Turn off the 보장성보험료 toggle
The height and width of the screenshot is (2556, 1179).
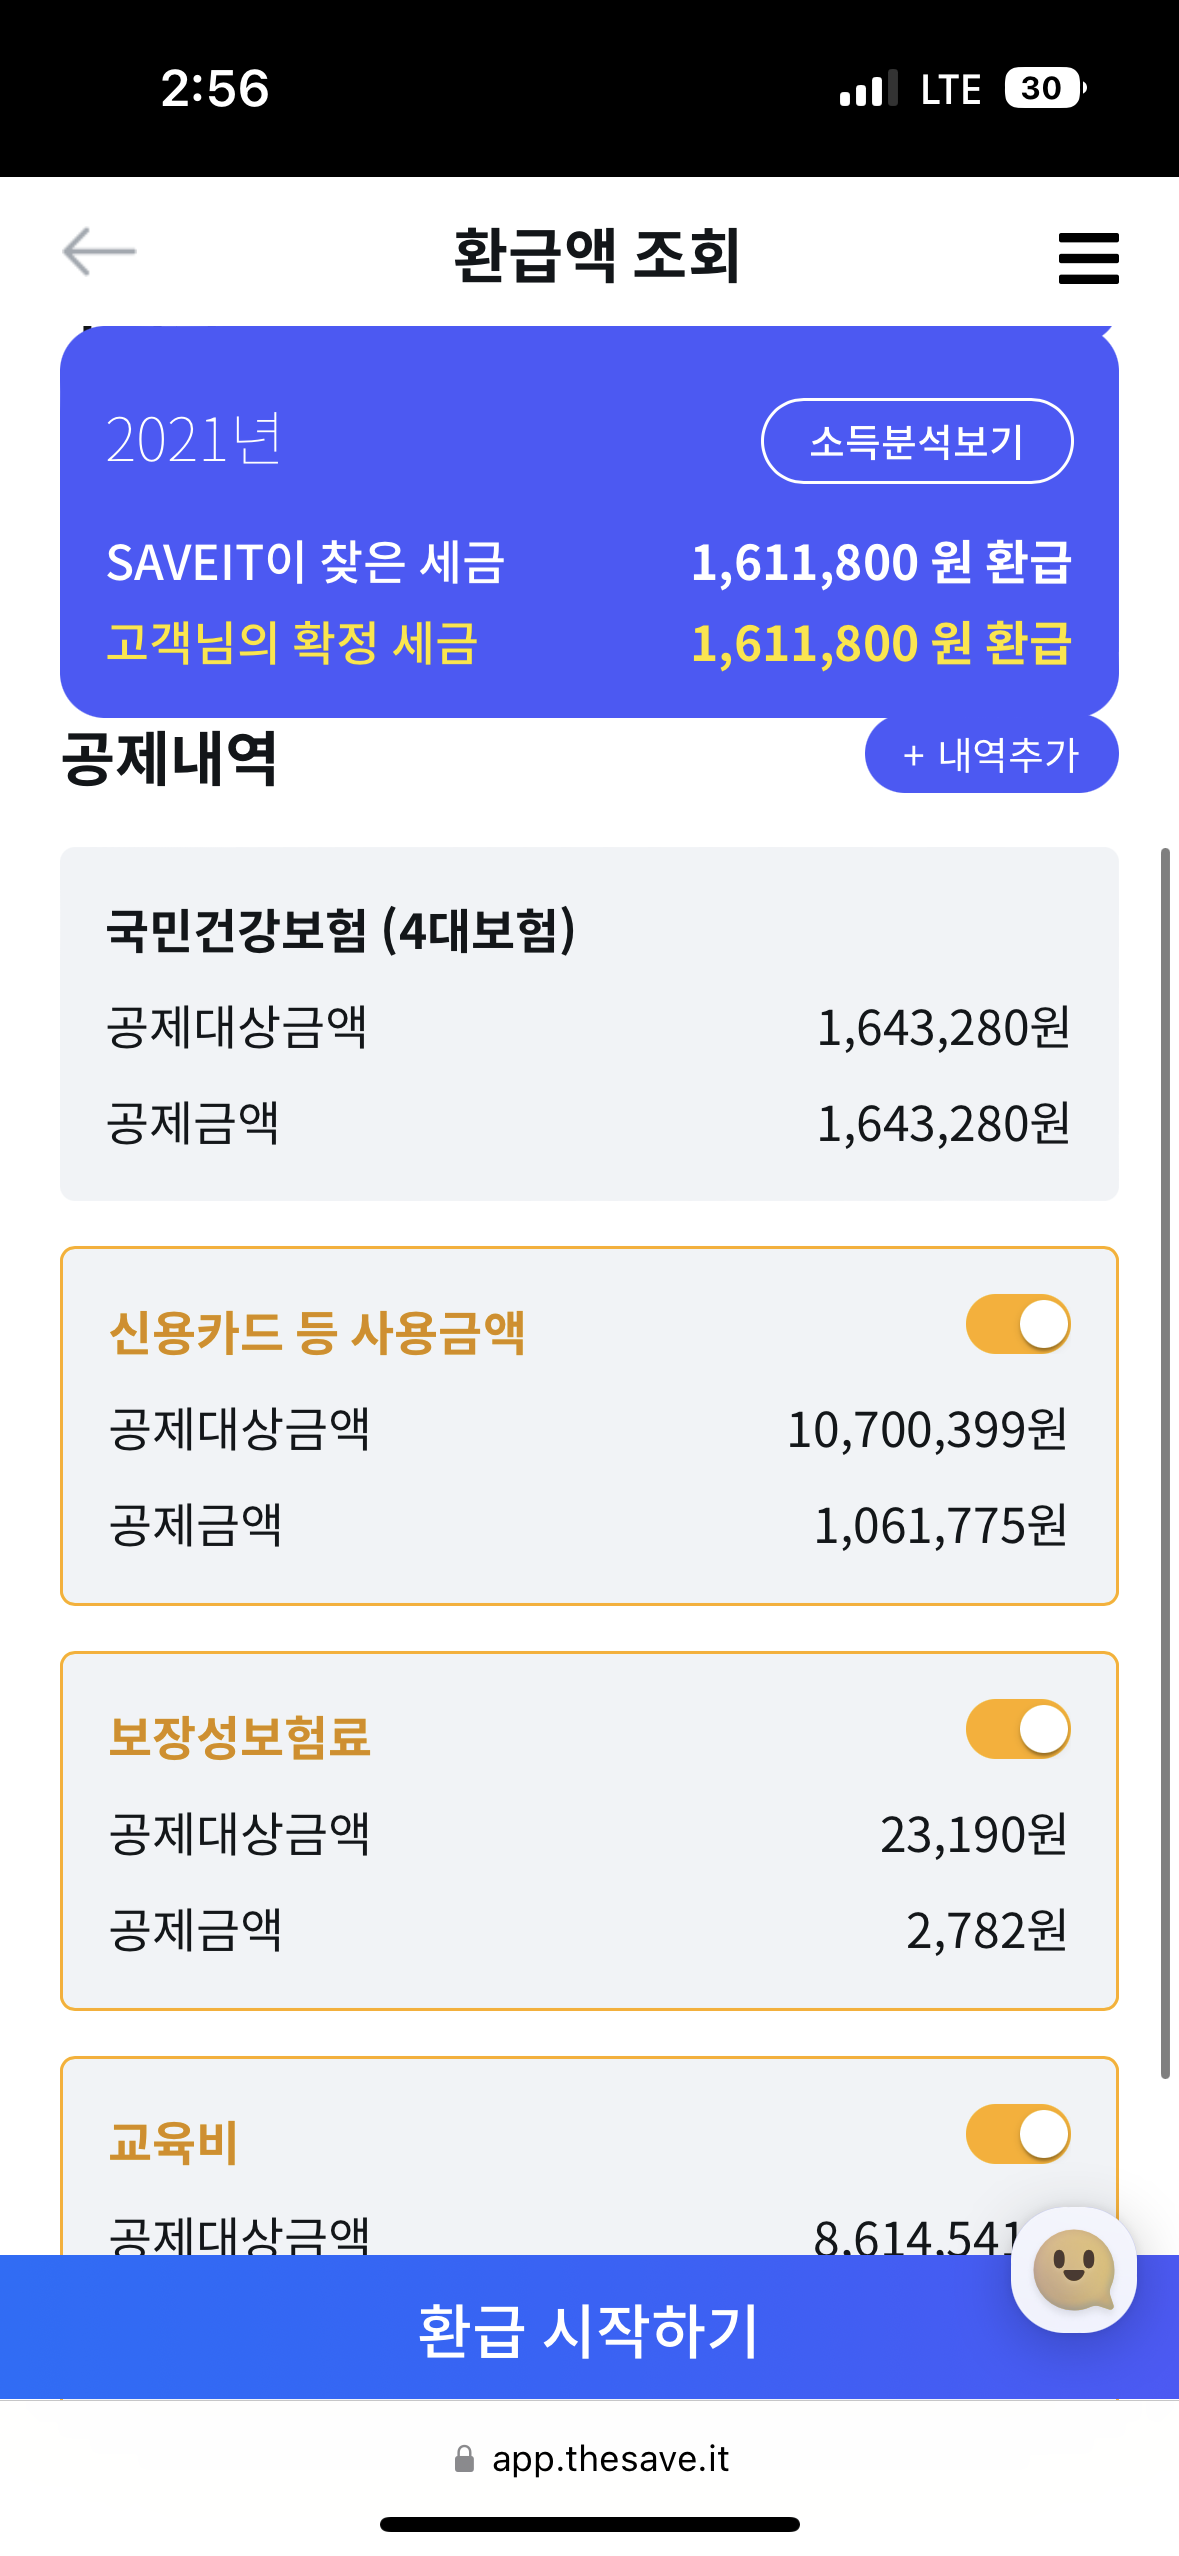[1018, 1729]
